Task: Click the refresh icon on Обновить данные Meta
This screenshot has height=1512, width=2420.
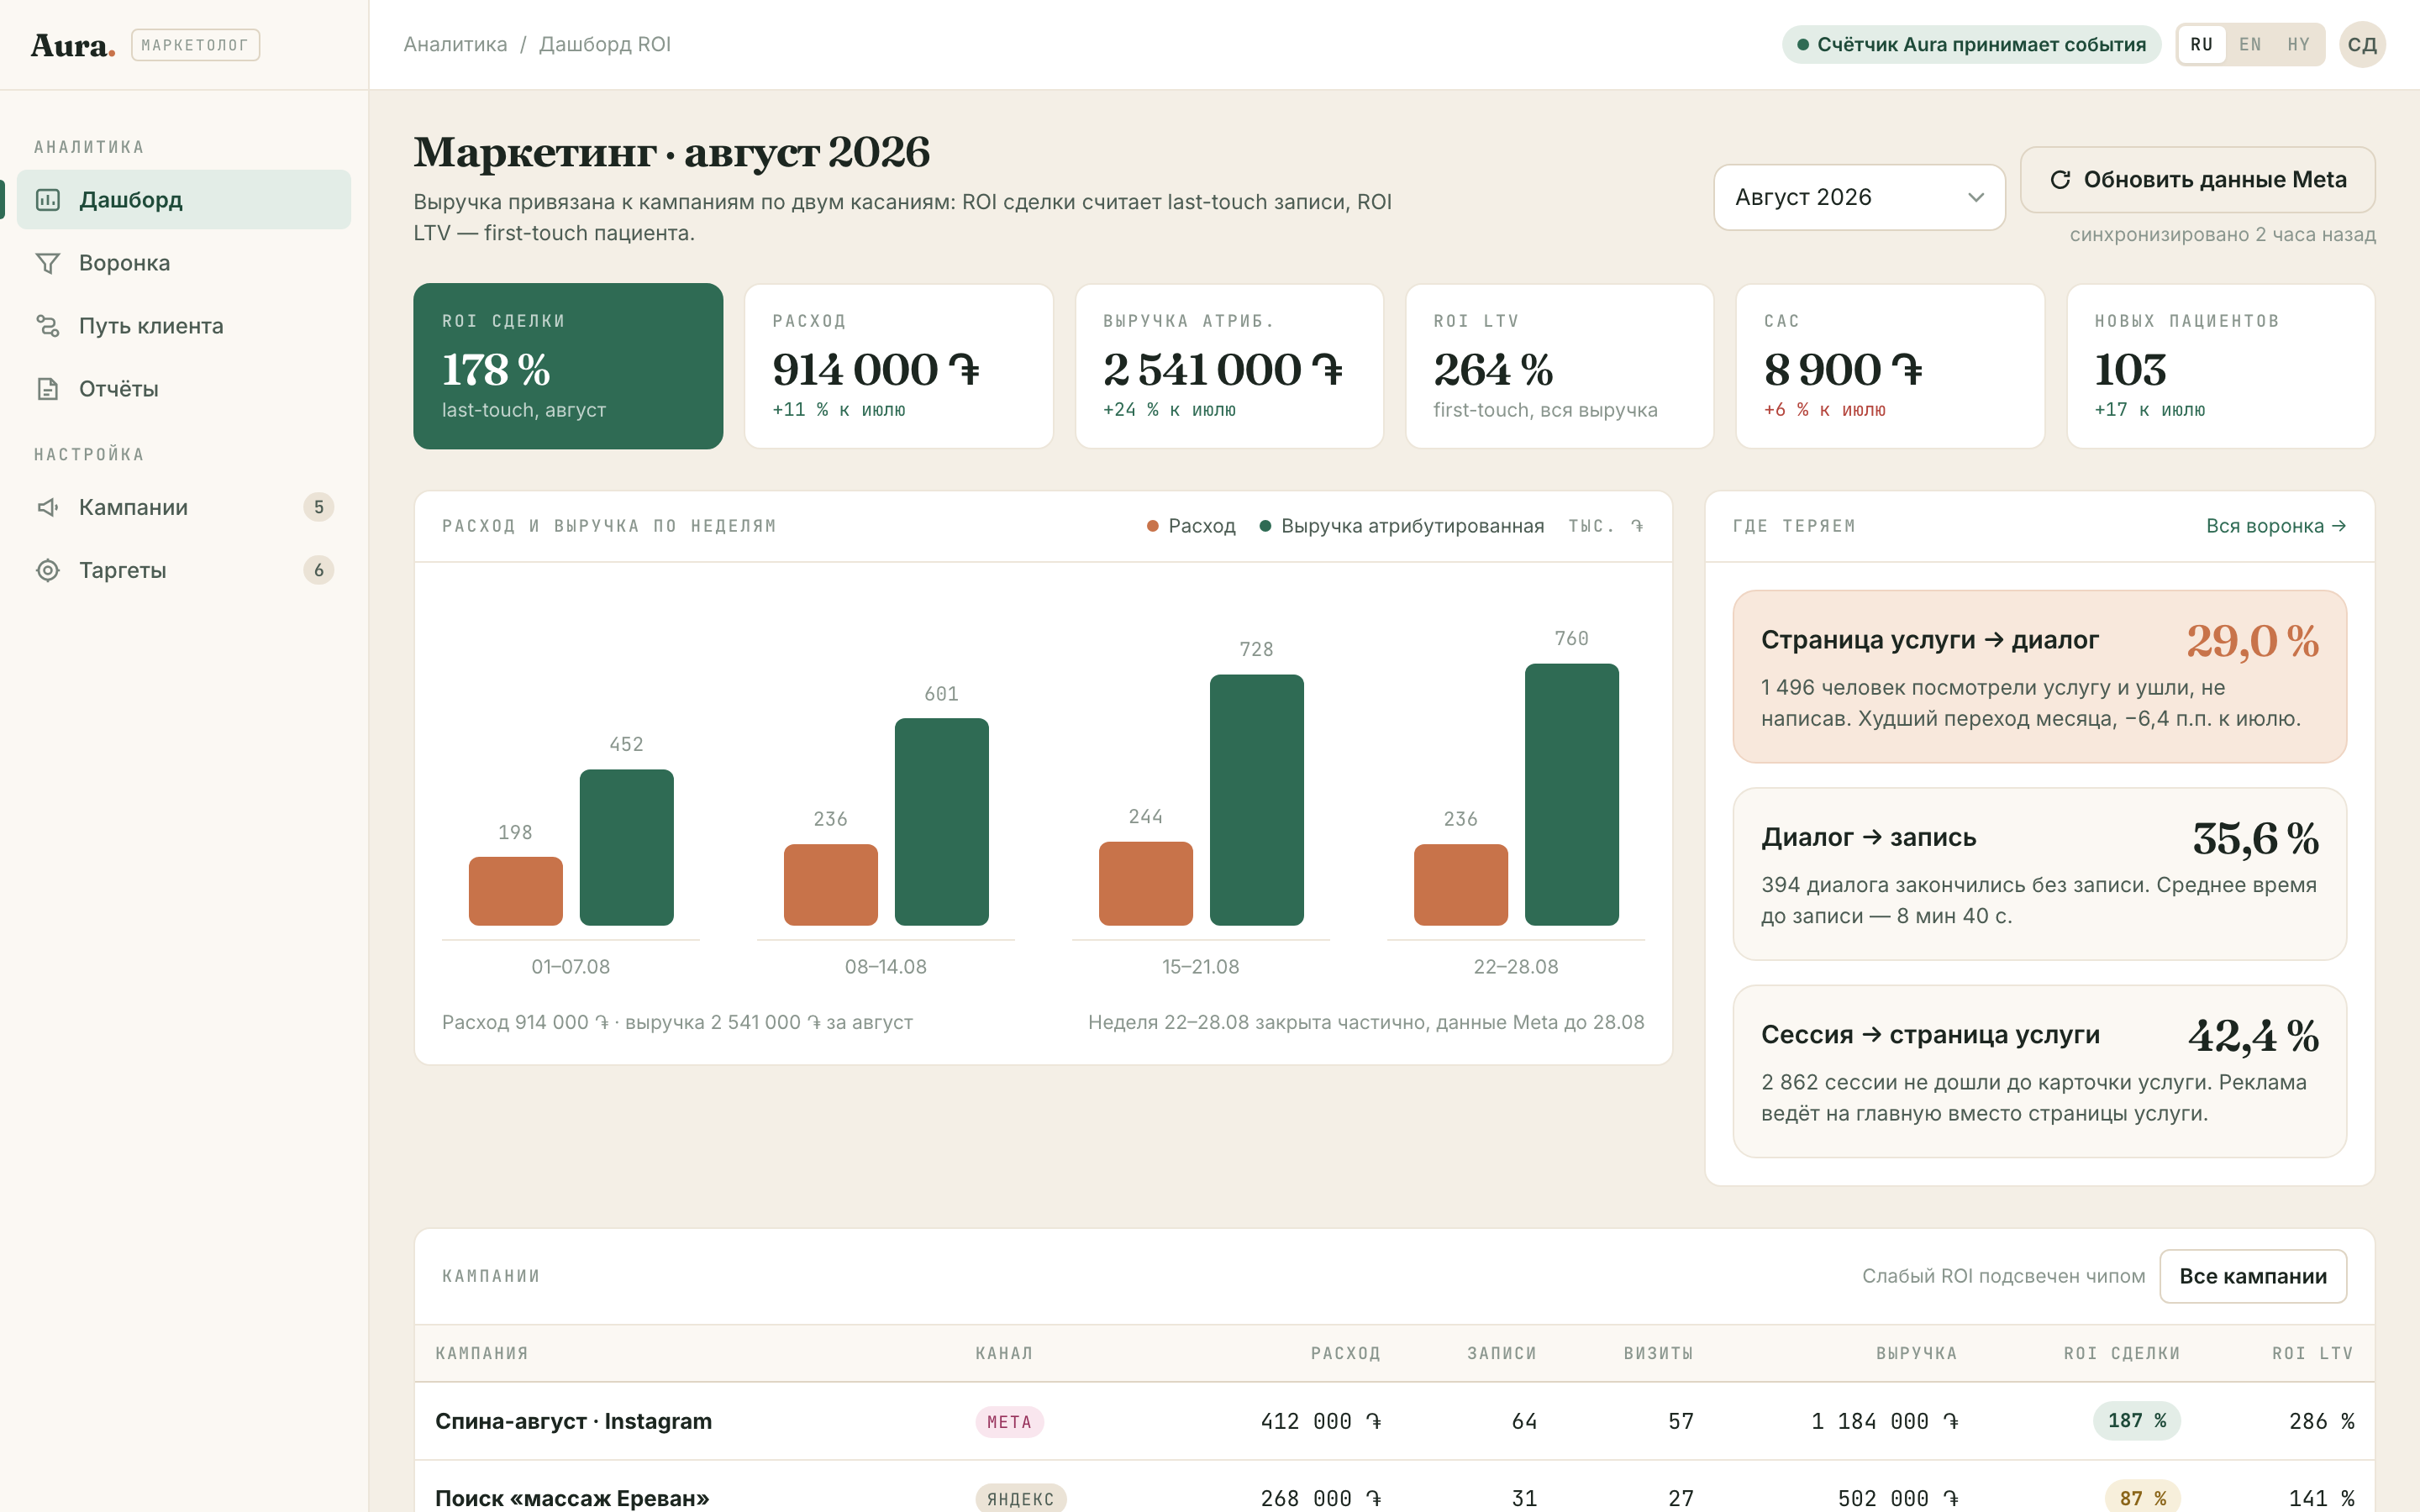Action: [x=2060, y=180]
